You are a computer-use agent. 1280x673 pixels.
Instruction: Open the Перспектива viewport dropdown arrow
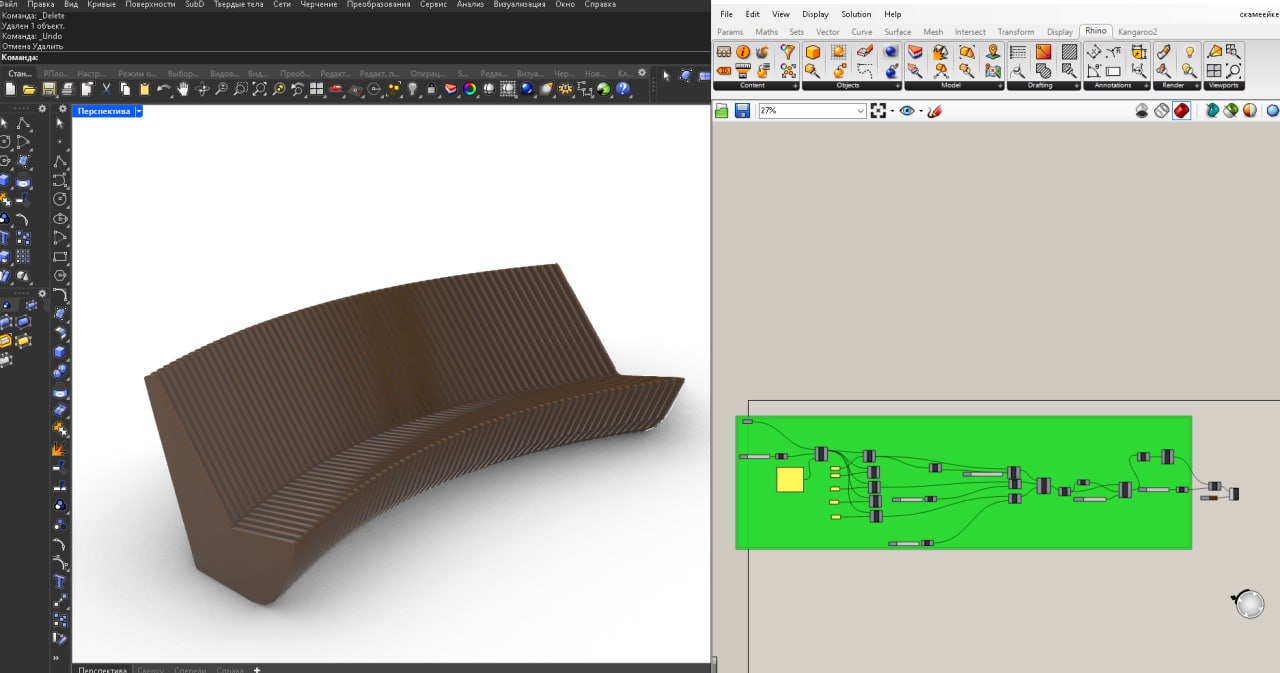(x=139, y=111)
